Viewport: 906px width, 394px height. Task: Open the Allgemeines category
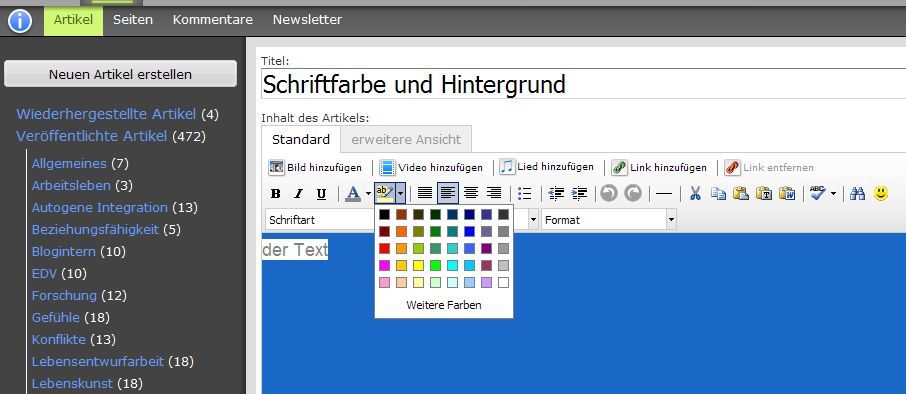[x=69, y=163]
